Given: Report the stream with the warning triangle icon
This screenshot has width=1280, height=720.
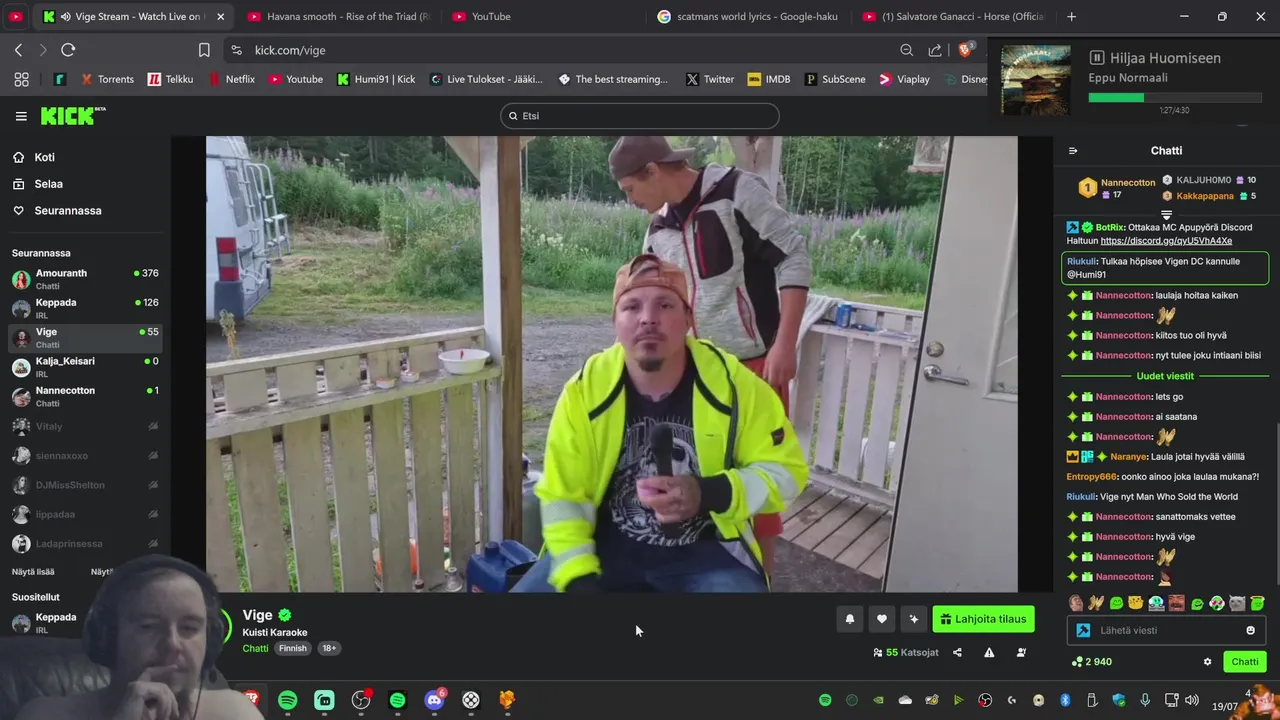Looking at the screenshot, I should (989, 652).
